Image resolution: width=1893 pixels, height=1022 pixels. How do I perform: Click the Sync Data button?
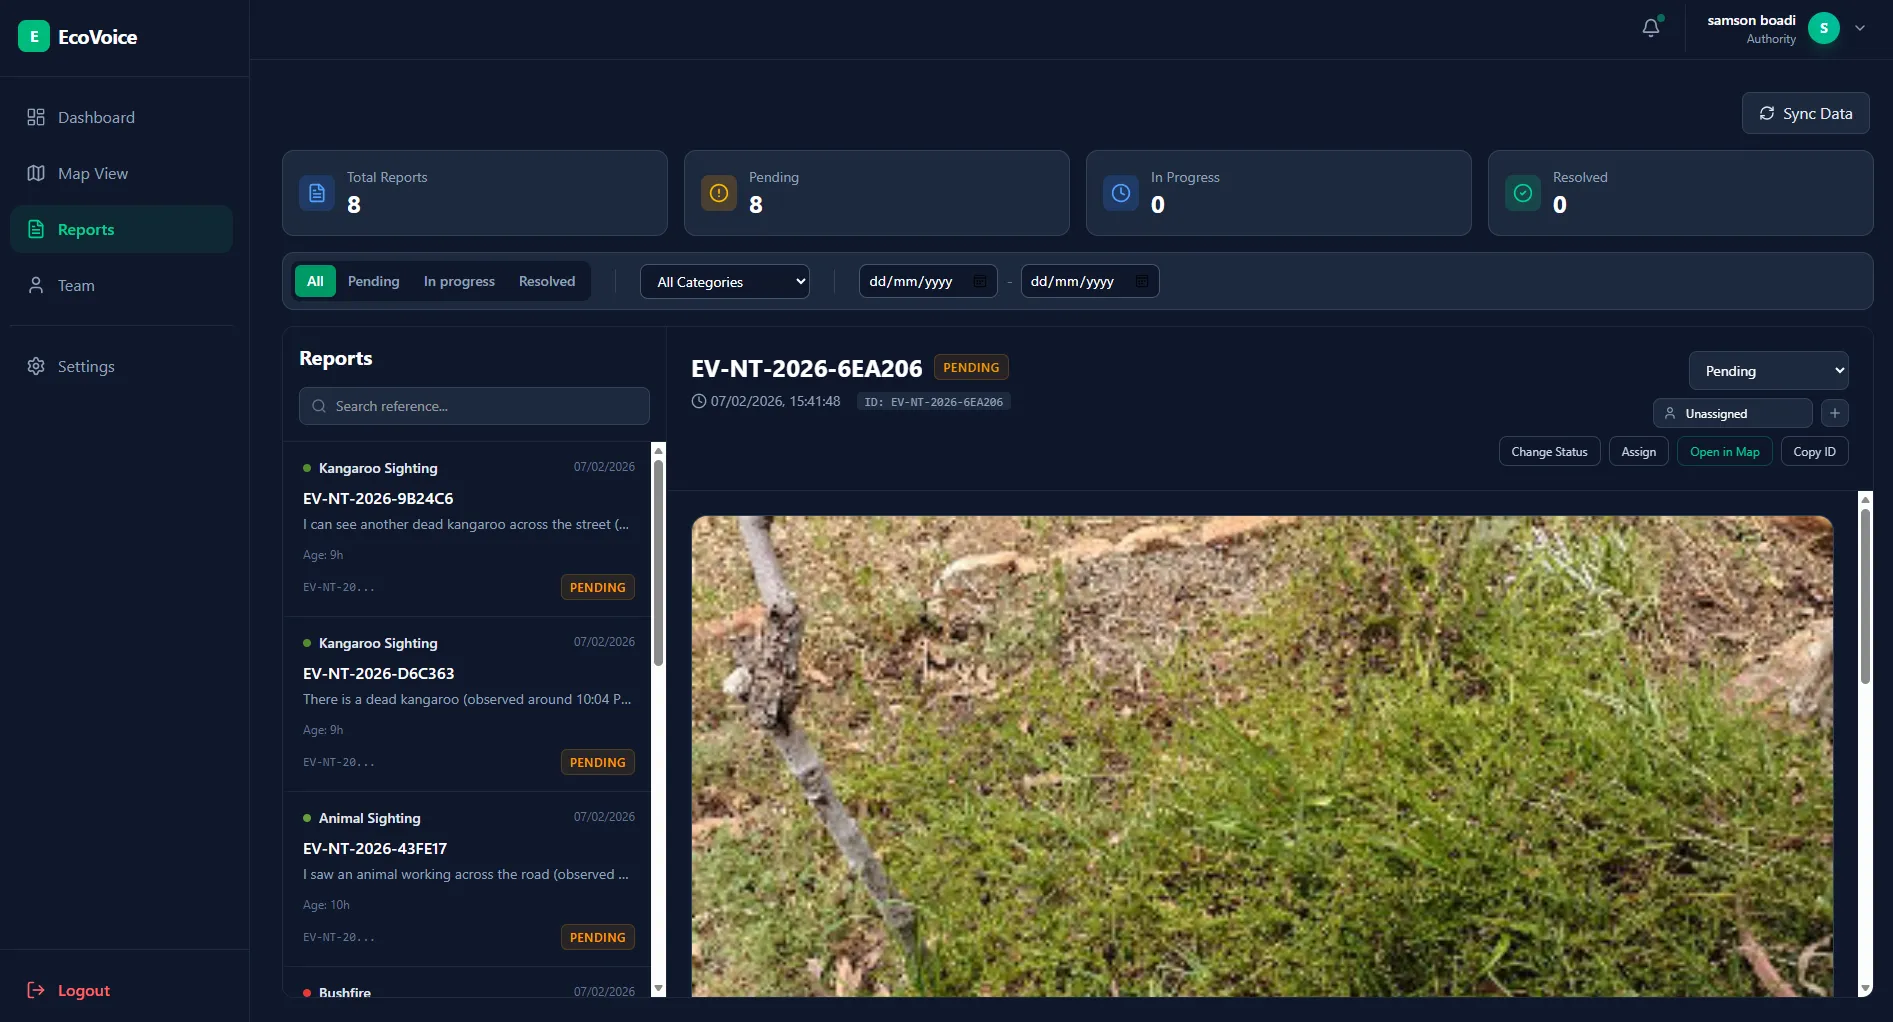tap(1804, 113)
